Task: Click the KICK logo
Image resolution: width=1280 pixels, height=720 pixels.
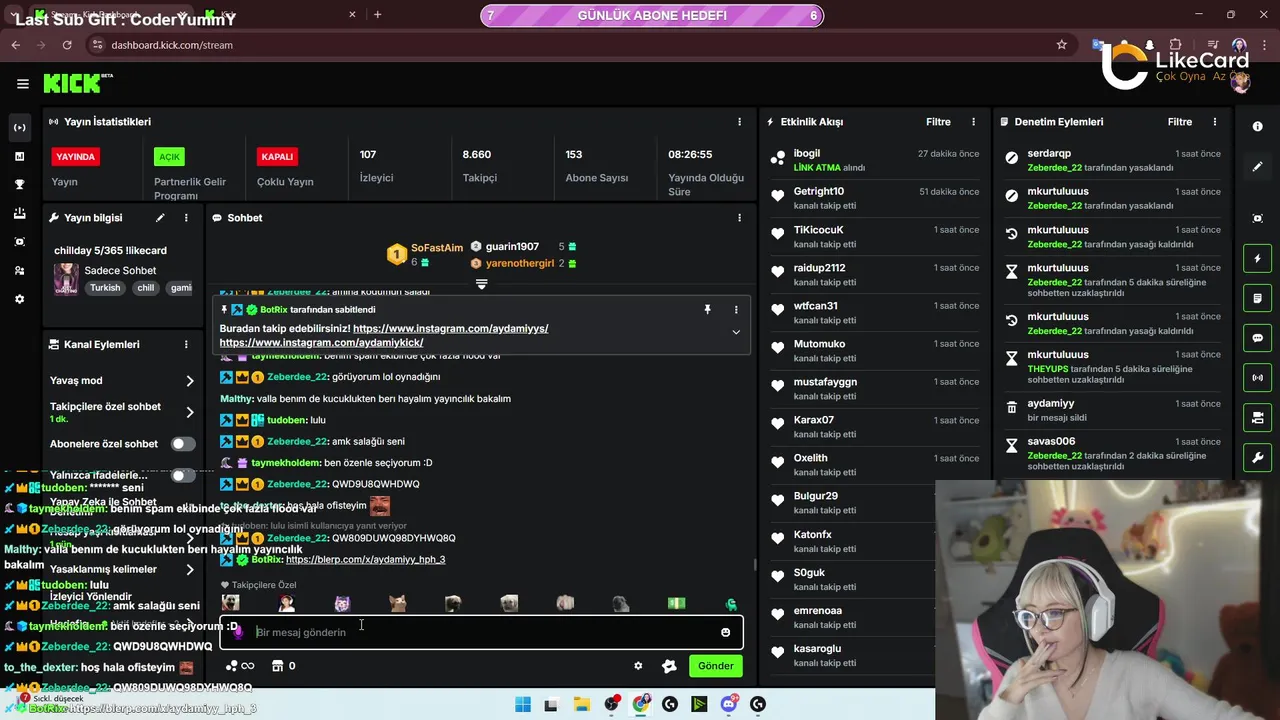Action: 73,84
